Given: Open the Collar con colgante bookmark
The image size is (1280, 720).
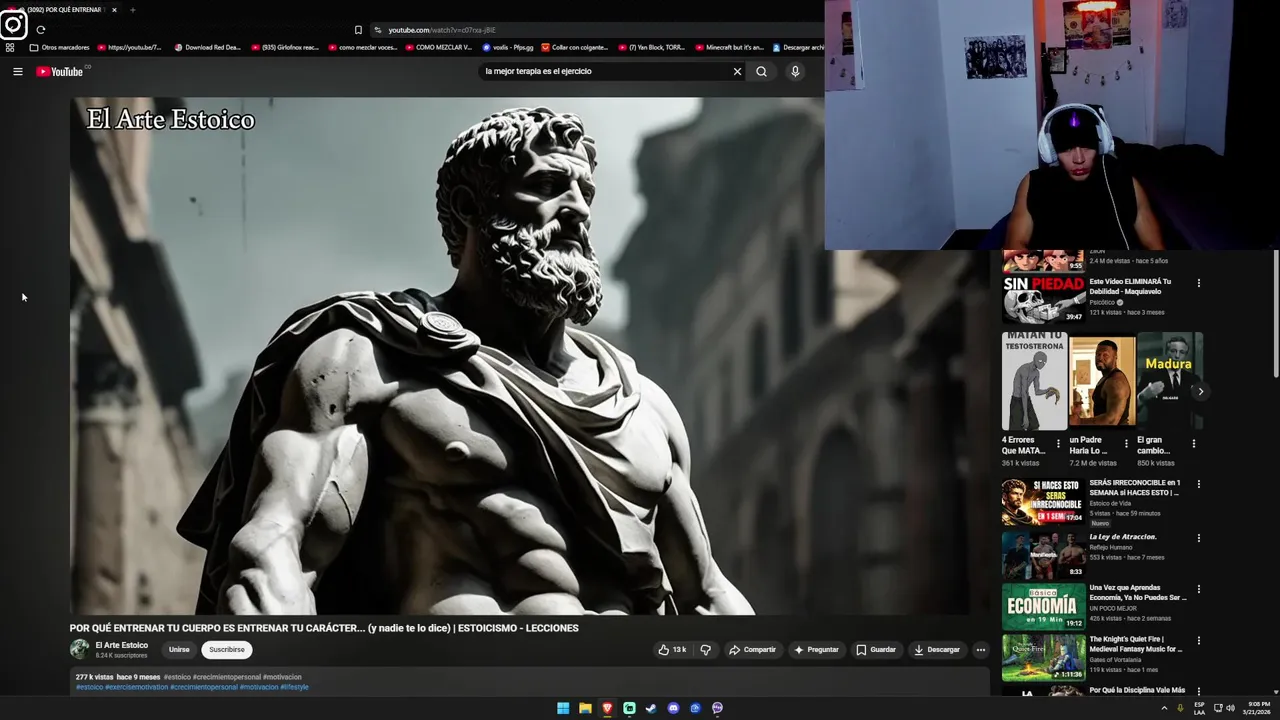Looking at the screenshot, I should pyautogui.click(x=575, y=47).
